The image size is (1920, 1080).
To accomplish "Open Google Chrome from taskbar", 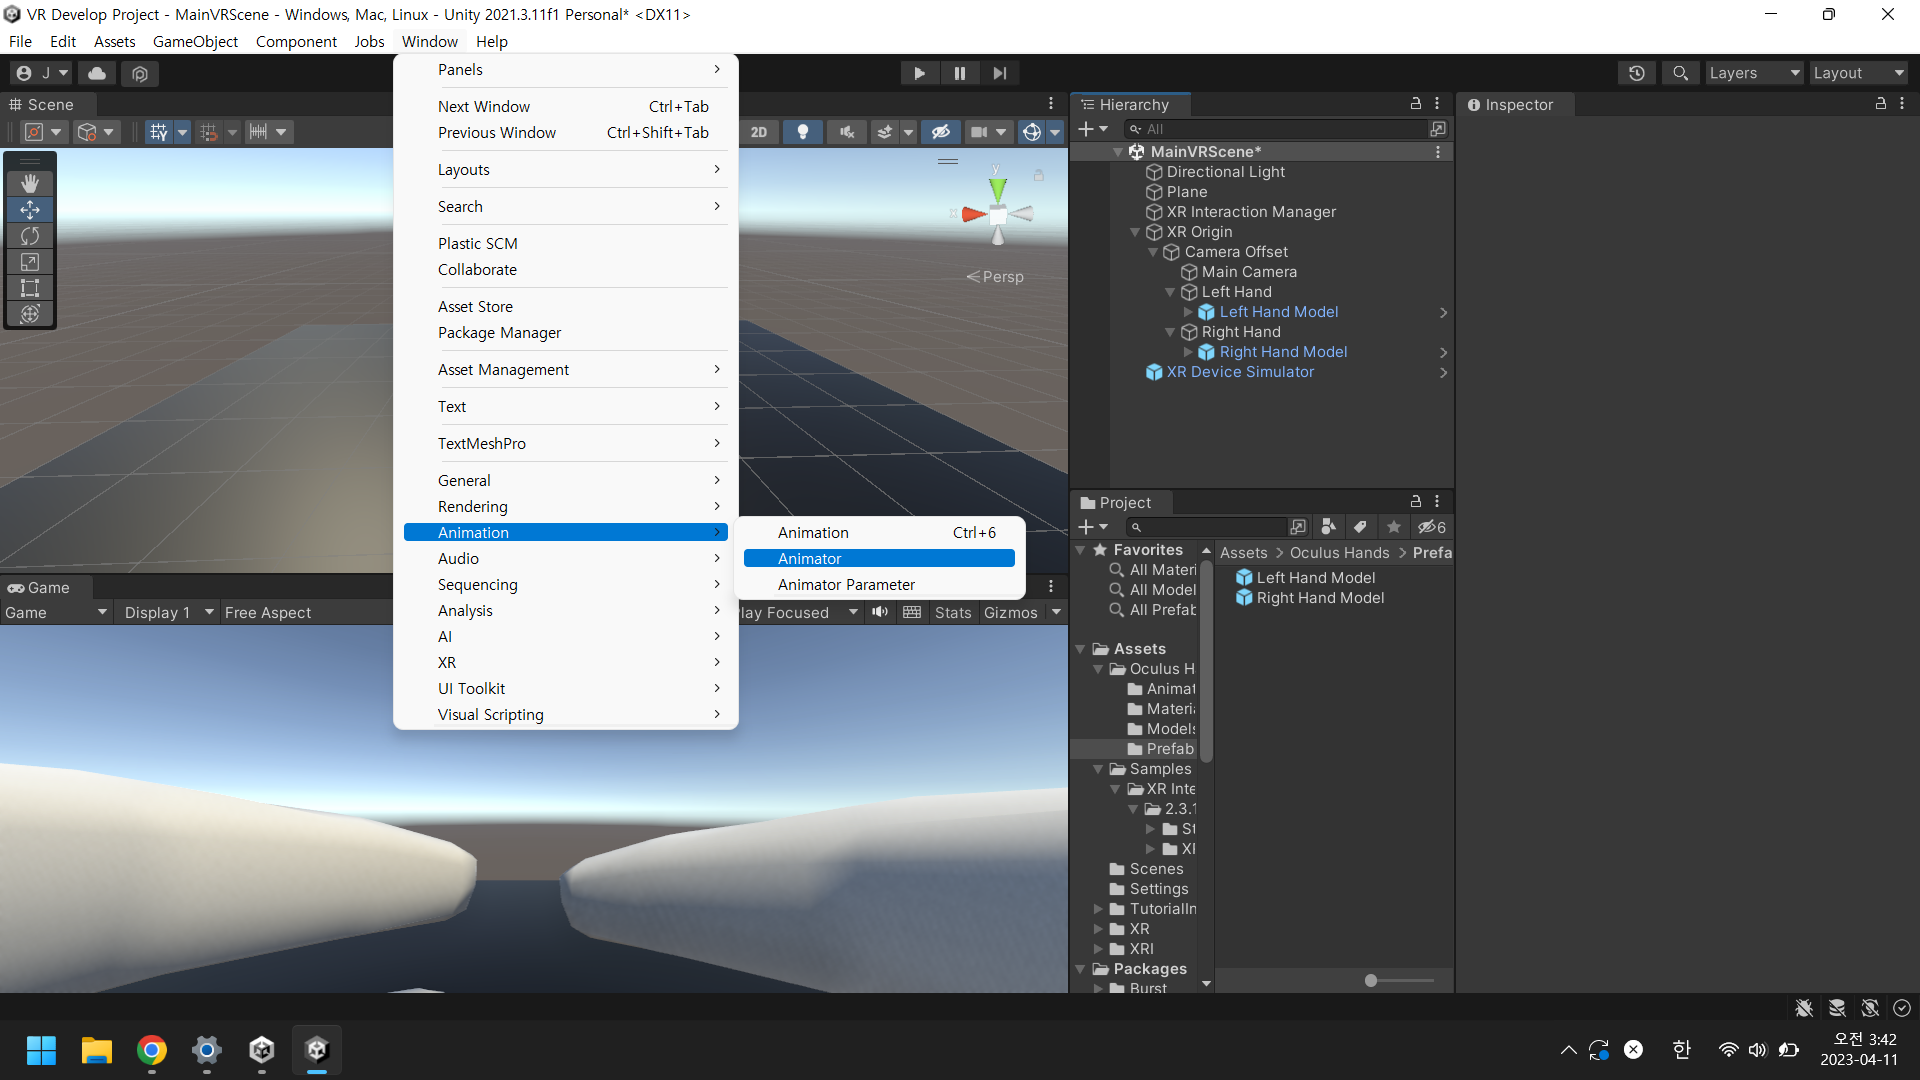I will coord(152,1050).
